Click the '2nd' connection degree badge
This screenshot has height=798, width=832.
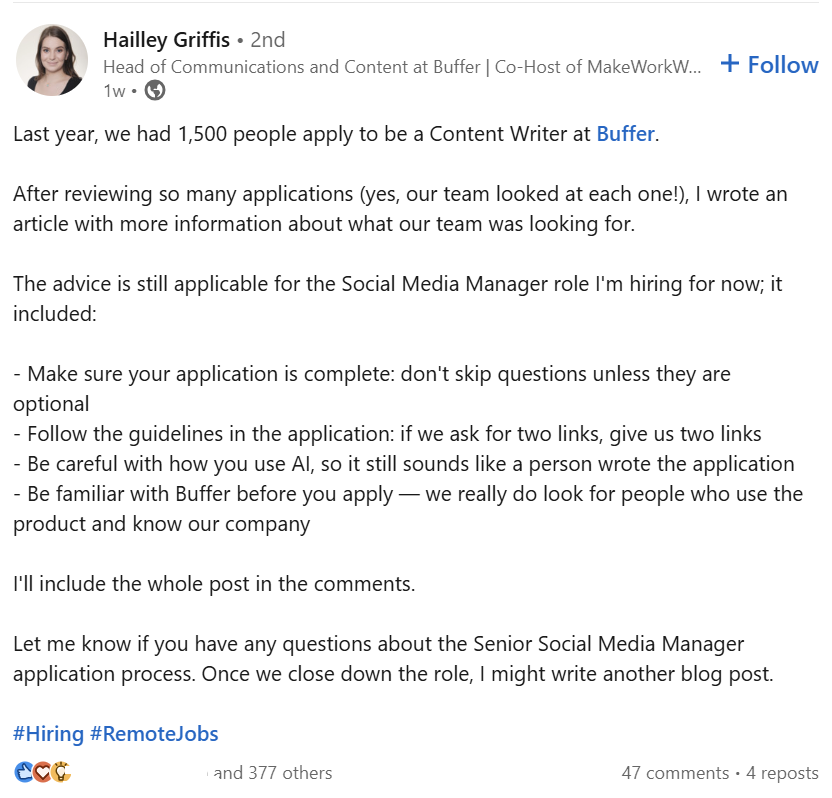267,40
